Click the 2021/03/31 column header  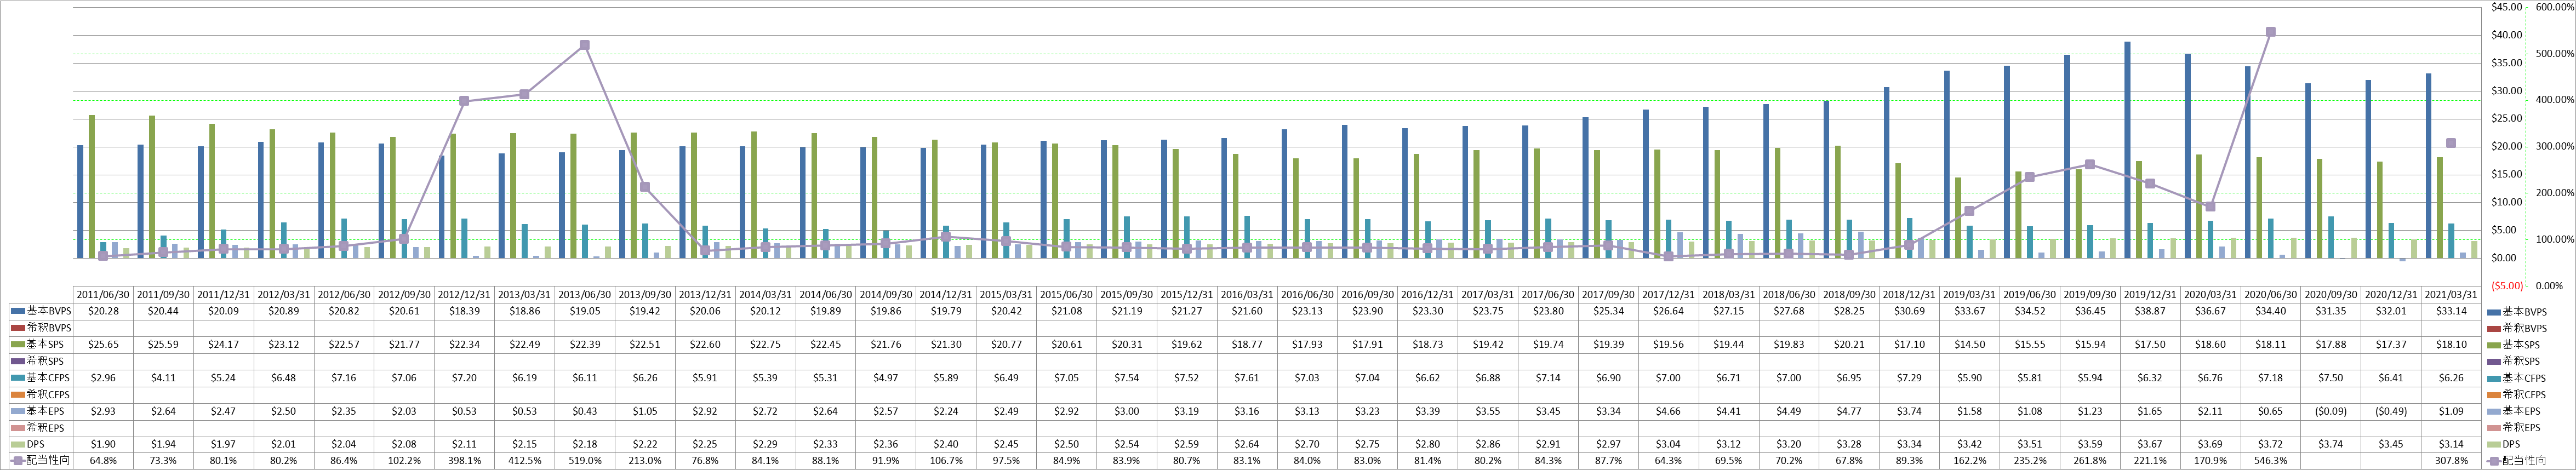(2451, 295)
